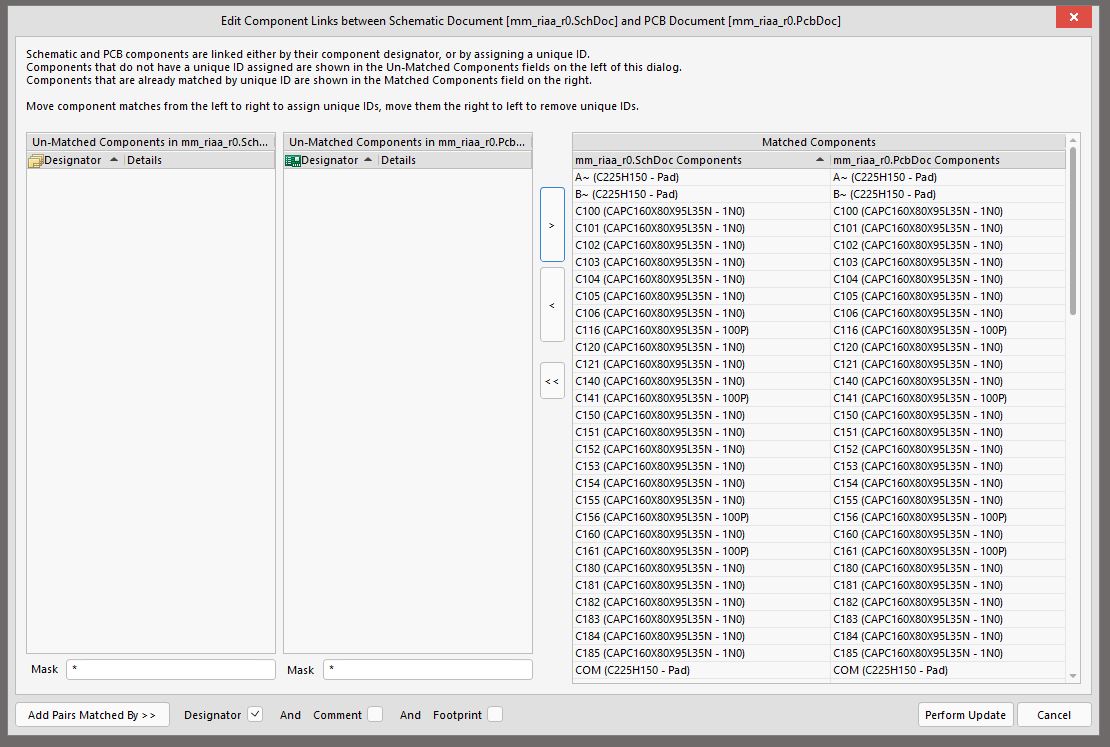Select C100 schematic component row
The image size is (1110, 747).
coord(701,211)
